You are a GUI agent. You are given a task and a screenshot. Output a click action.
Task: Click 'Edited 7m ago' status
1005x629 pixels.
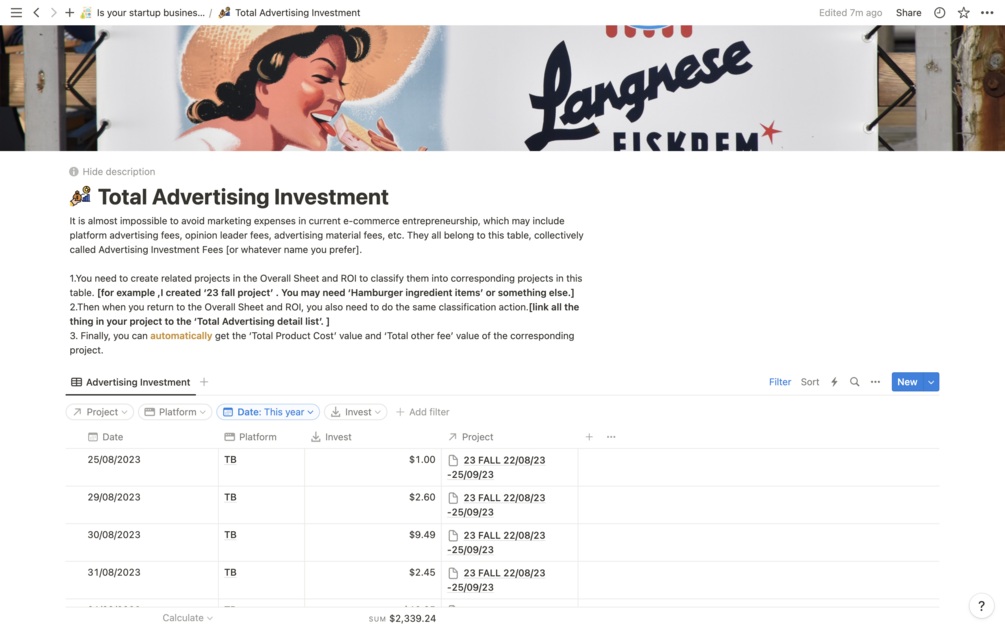[x=850, y=12]
